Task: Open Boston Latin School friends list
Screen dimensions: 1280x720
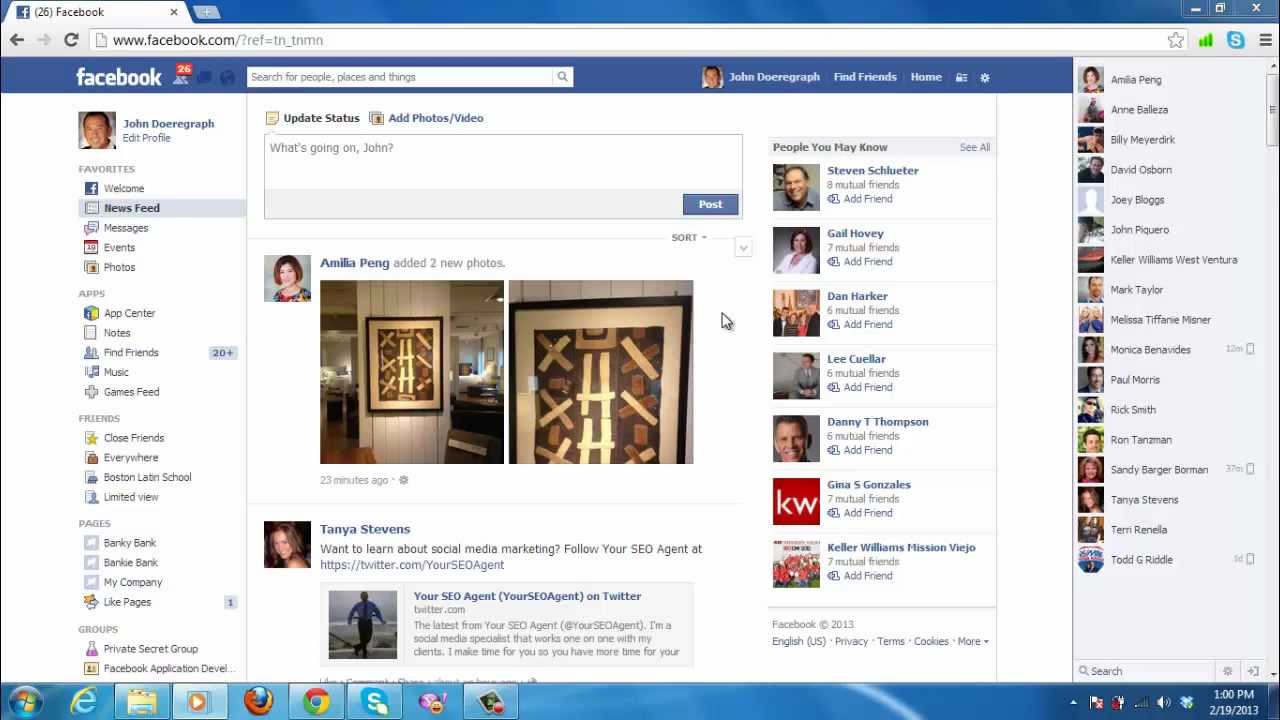Action: (147, 477)
